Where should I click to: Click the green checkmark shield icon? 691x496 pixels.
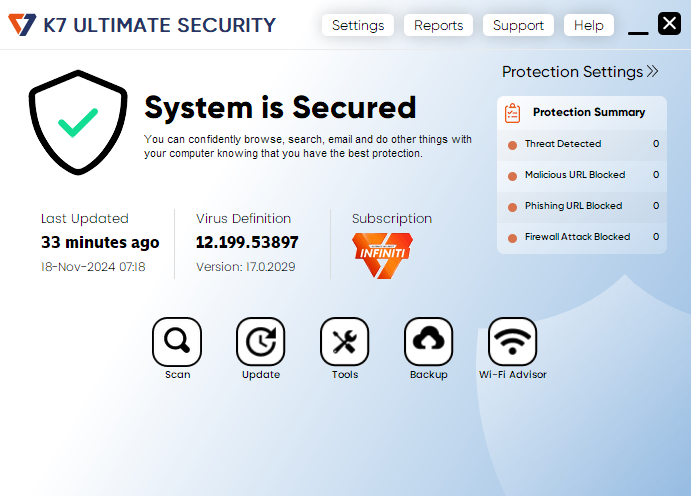78,122
